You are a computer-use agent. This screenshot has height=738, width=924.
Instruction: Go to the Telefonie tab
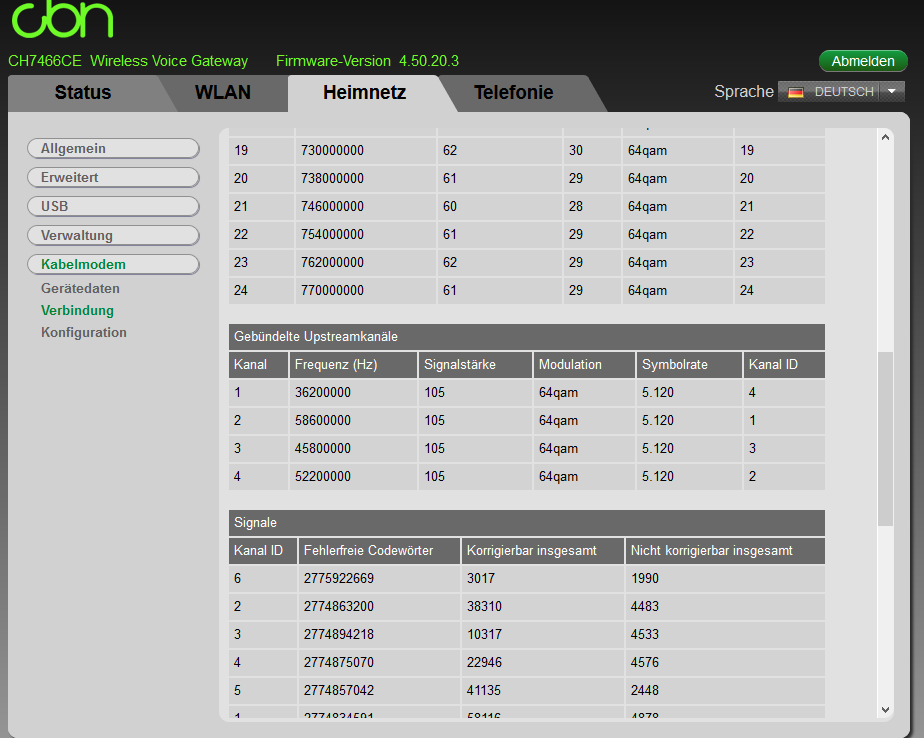pyautogui.click(x=513, y=93)
